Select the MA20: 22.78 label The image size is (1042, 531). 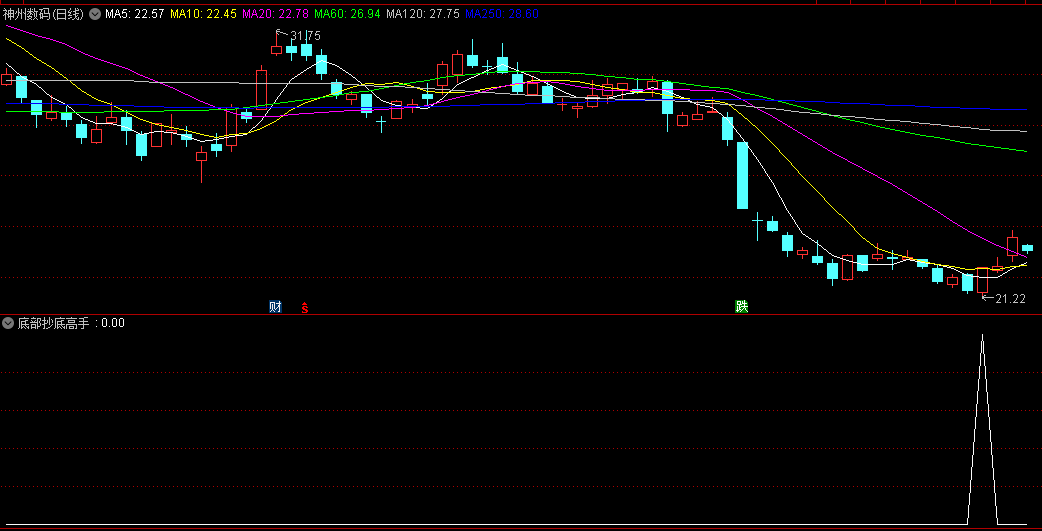pos(276,14)
